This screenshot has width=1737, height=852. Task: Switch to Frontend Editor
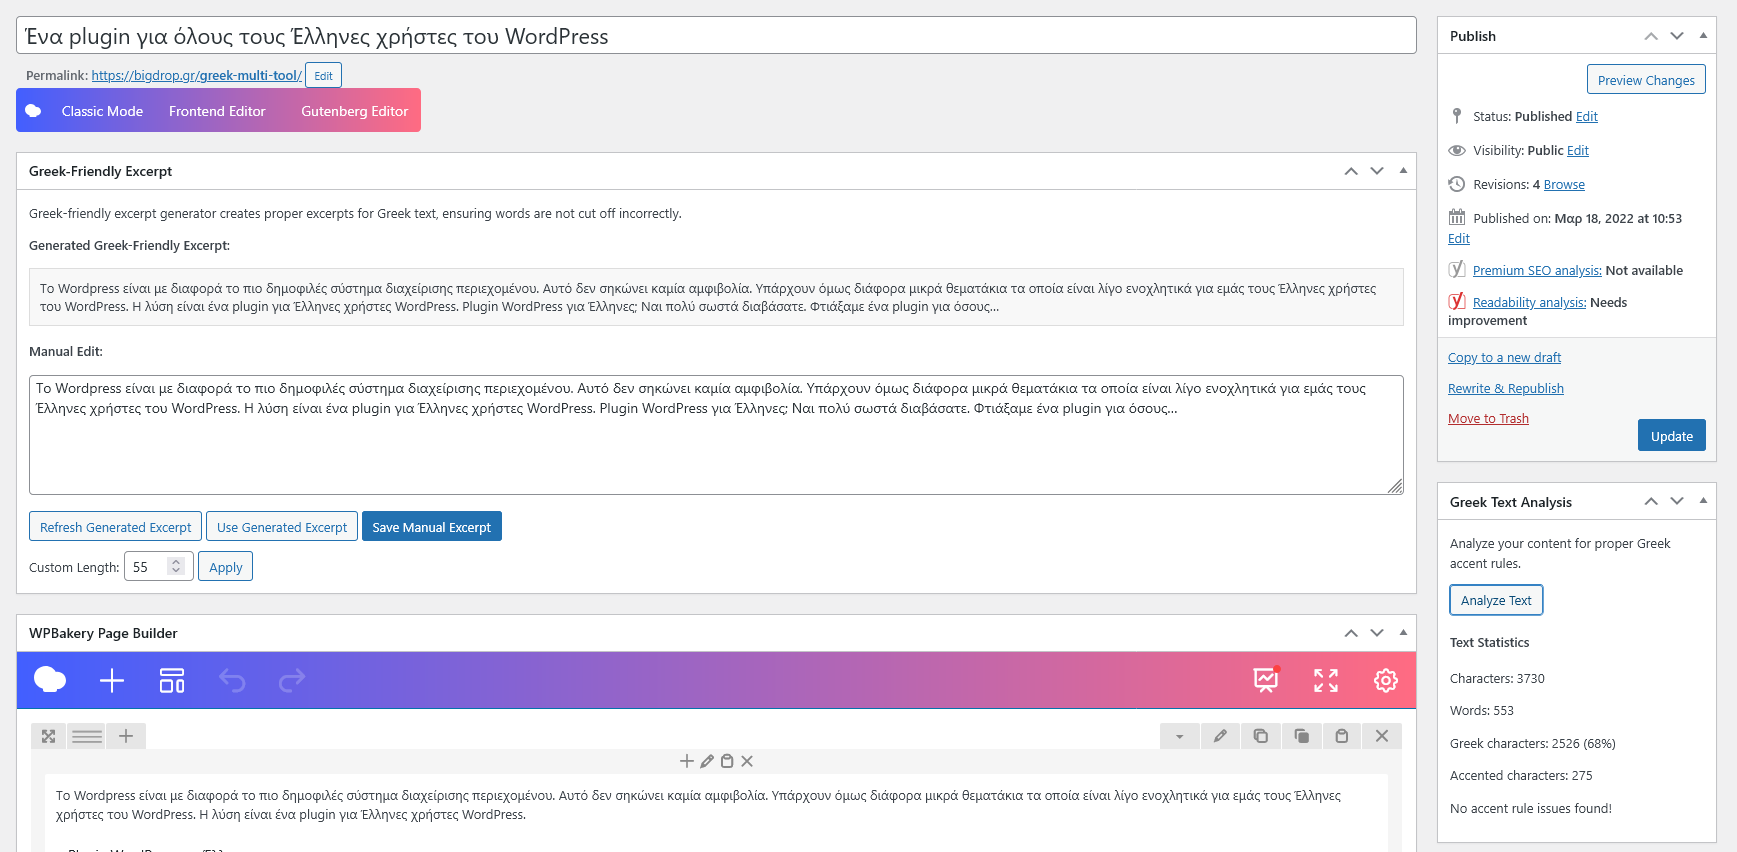pyautogui.click(x=217, y=111)
